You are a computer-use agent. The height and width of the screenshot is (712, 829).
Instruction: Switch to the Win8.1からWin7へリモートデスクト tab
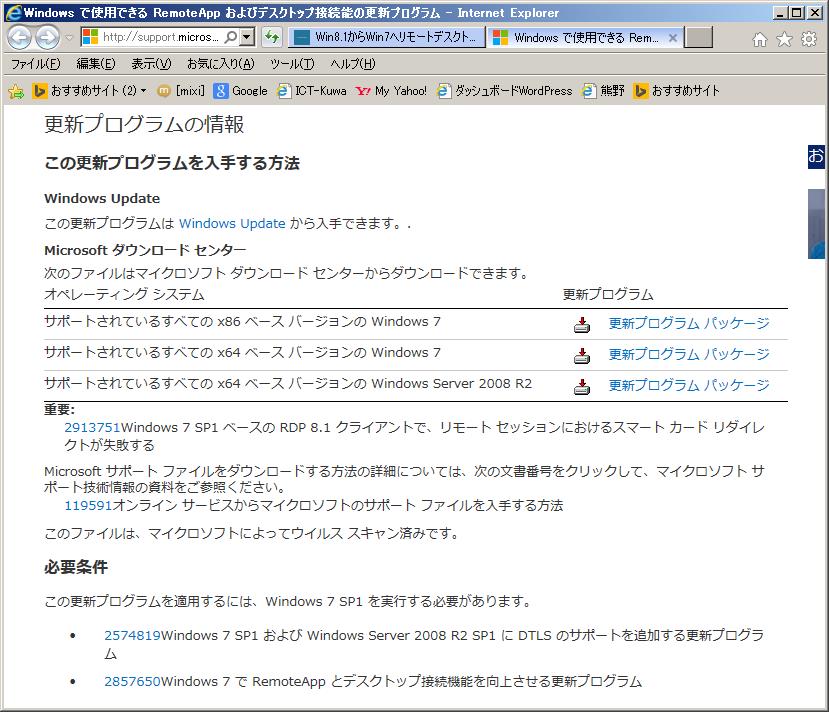387,37
